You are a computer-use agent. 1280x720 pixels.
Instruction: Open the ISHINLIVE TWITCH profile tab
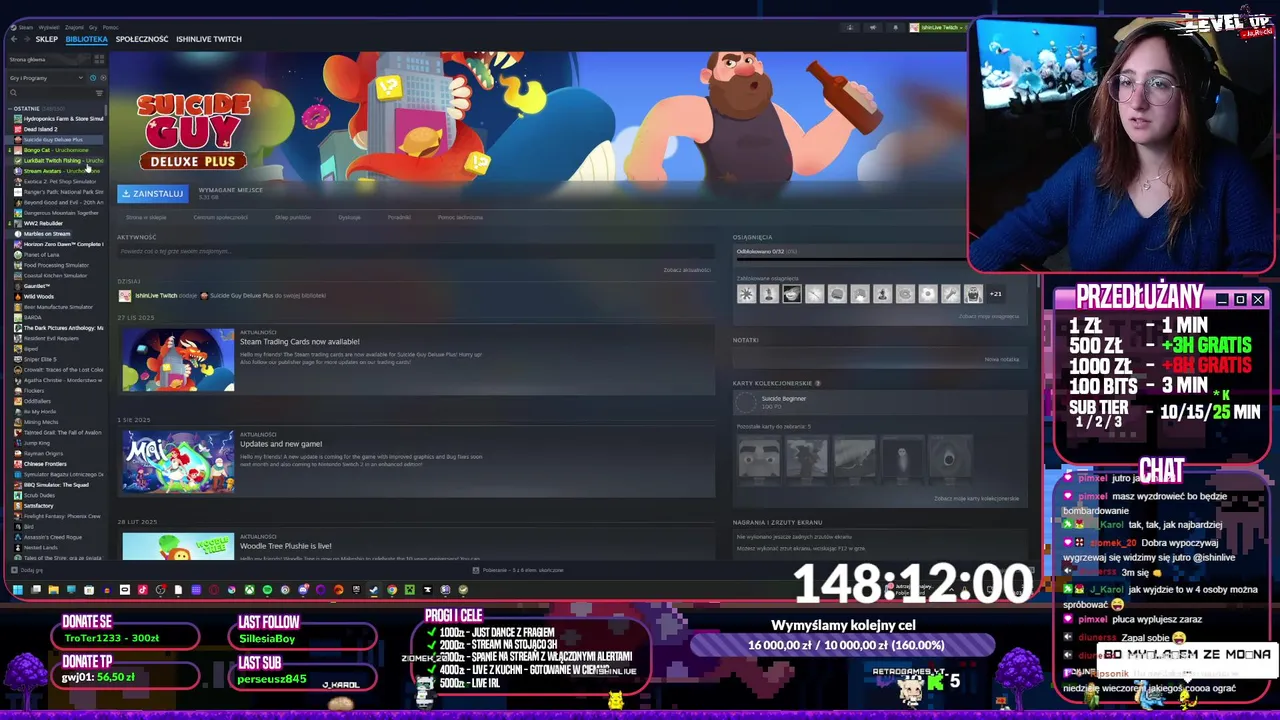(x=209, y=39)
